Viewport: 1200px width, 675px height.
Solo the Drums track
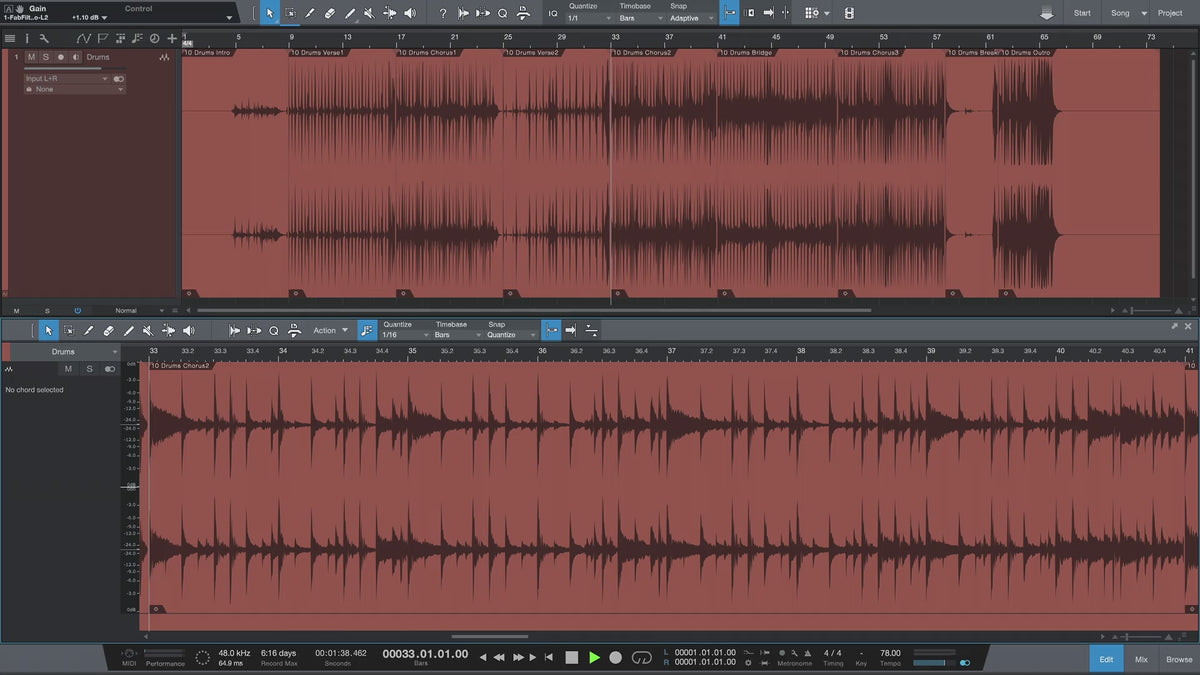[45, 57]
